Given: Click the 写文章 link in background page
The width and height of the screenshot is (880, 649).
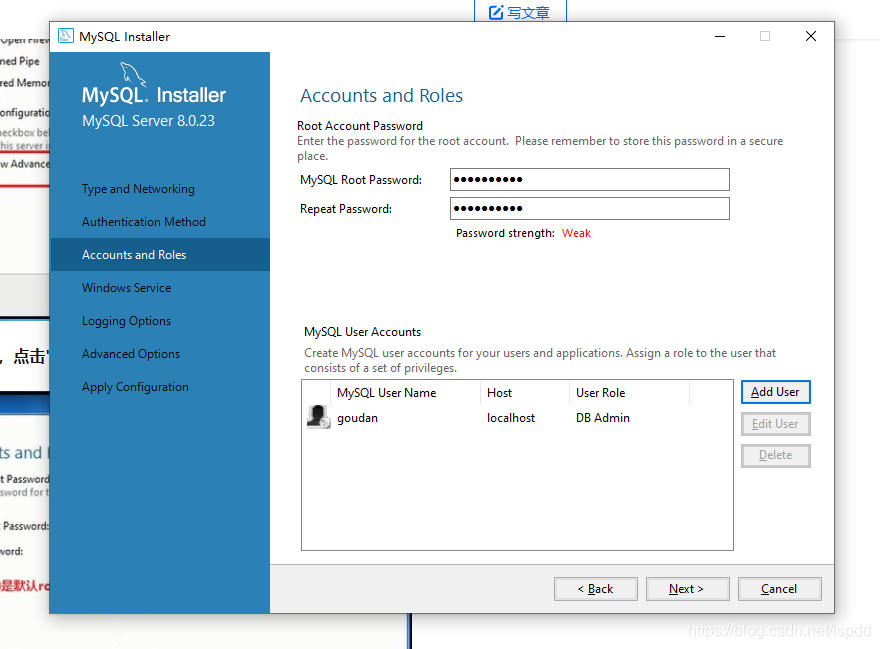Looking at the screenshot, I should coord(528,12).
